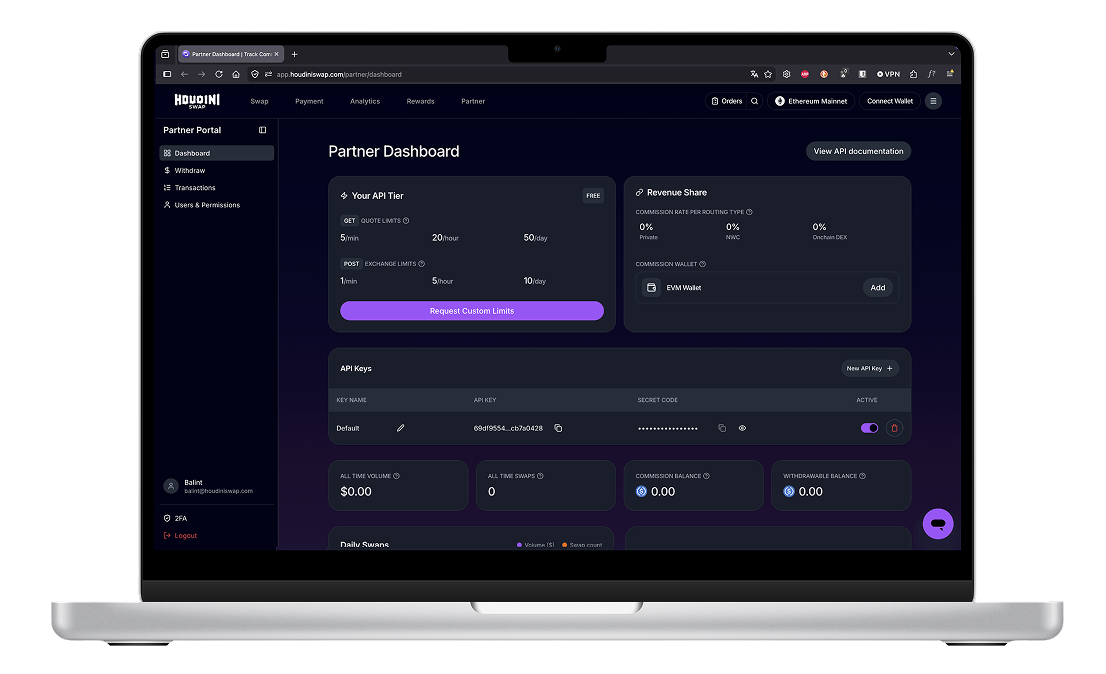Click the browser back arrow

click(184, 74)
